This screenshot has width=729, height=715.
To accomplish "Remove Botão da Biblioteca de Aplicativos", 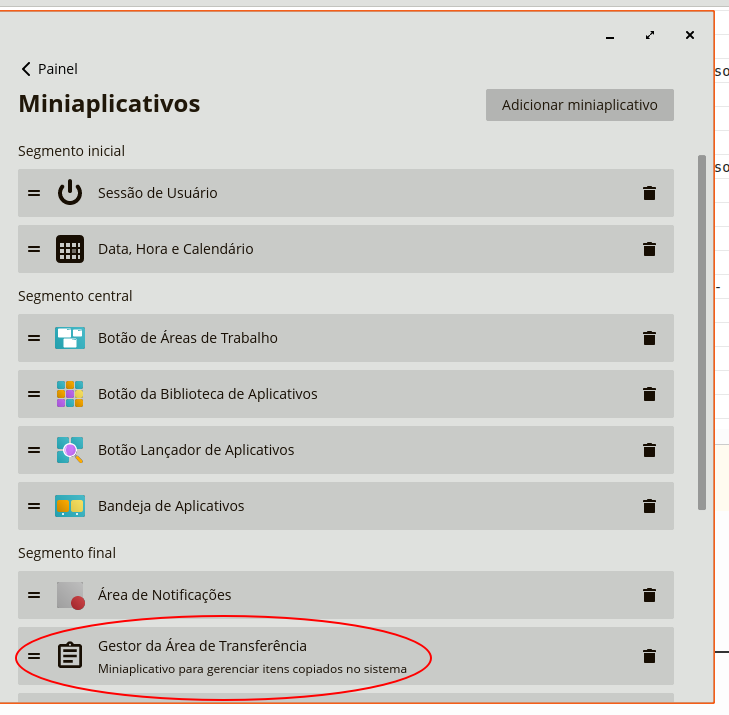I will [649, 394].
